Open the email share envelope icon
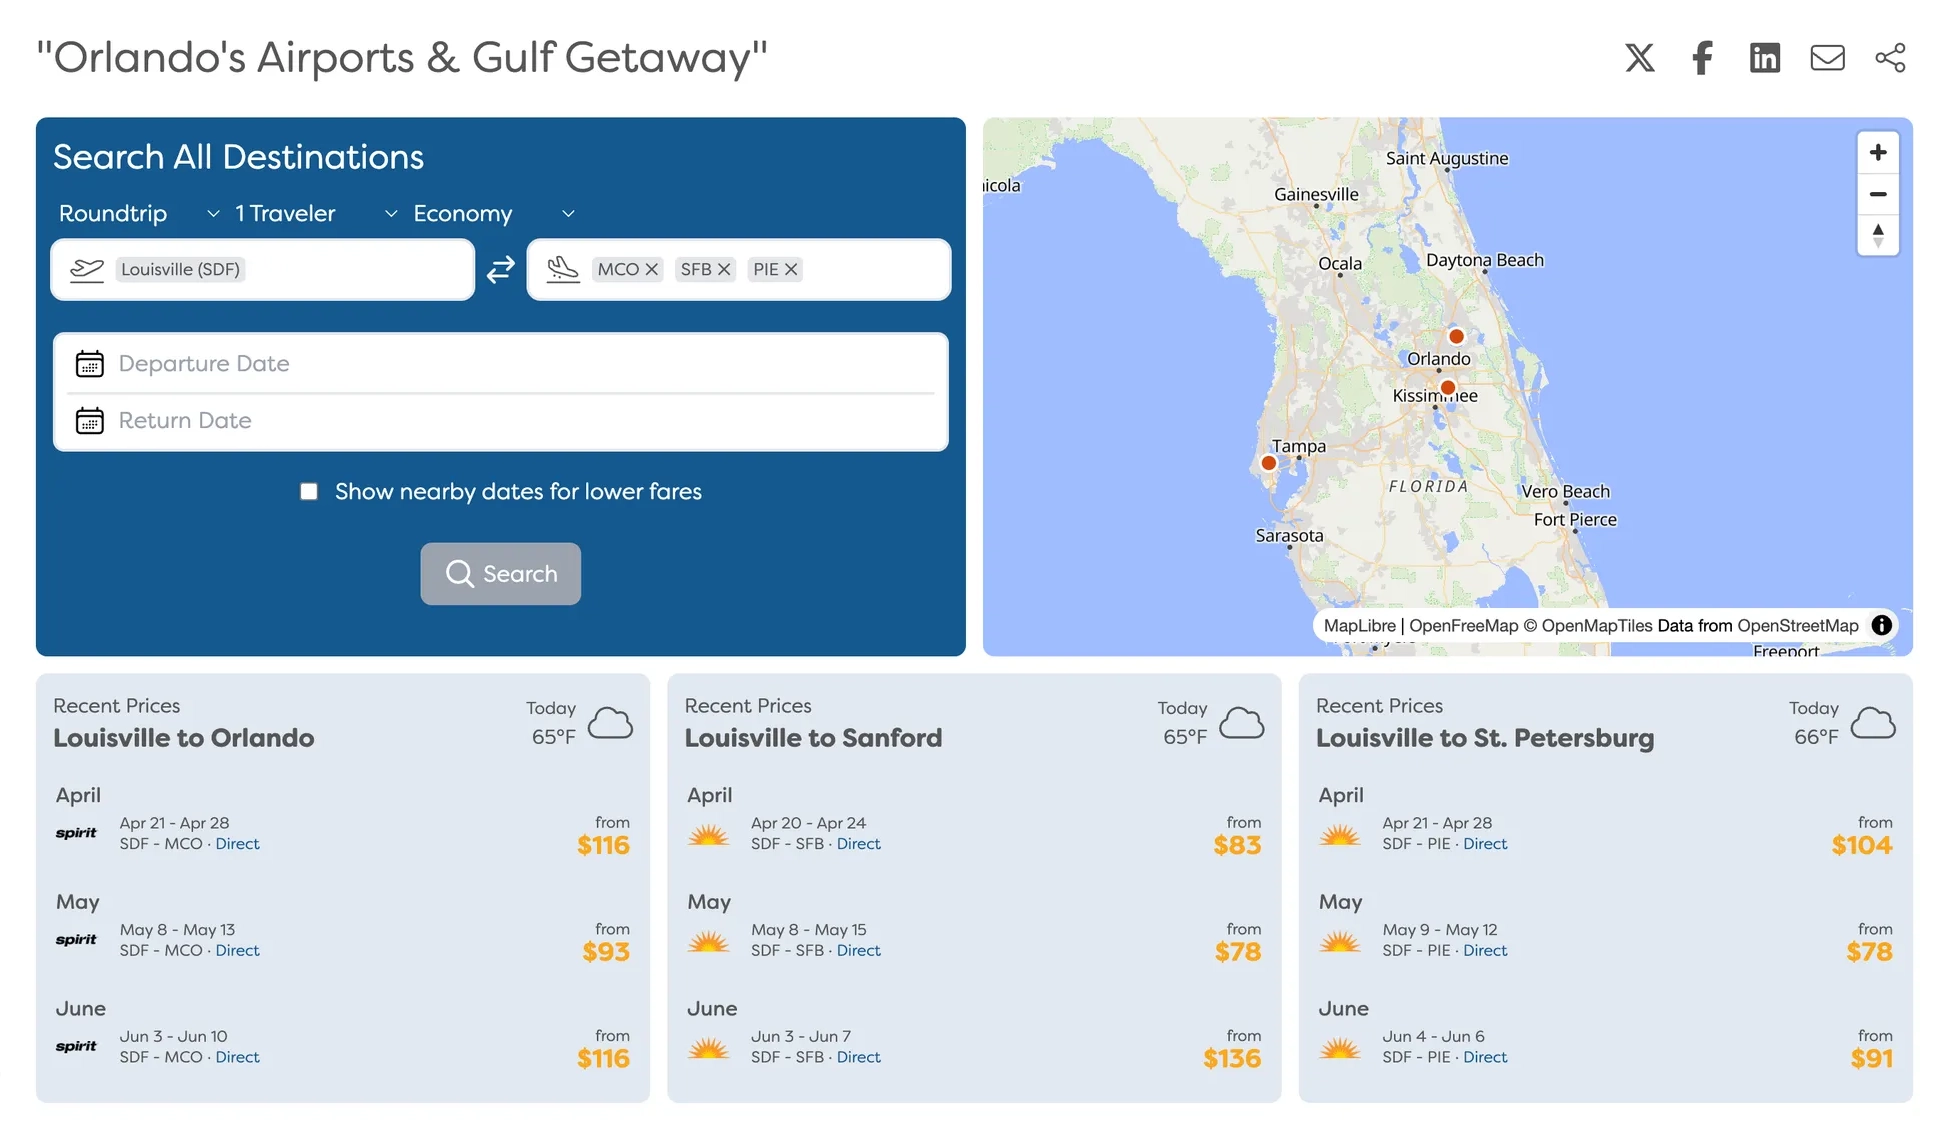 click(1827, 58)
